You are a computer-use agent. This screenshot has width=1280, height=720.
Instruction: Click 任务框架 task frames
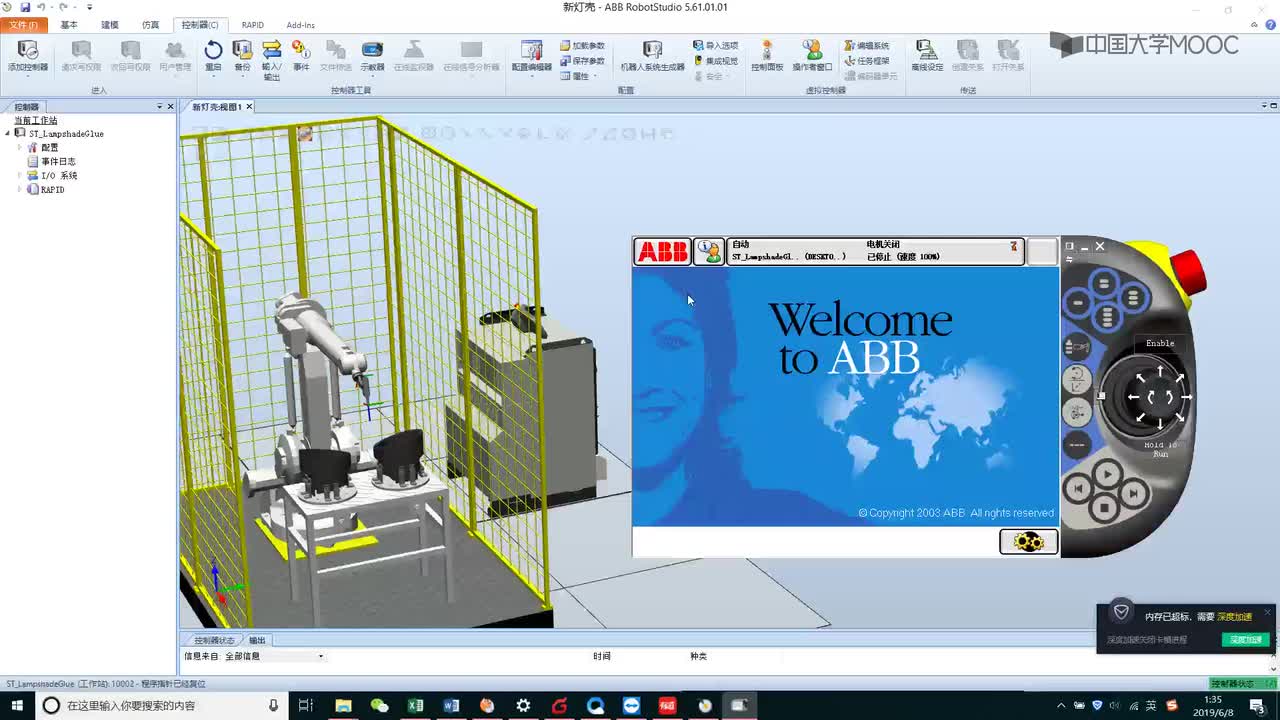[x=867, y=61]
